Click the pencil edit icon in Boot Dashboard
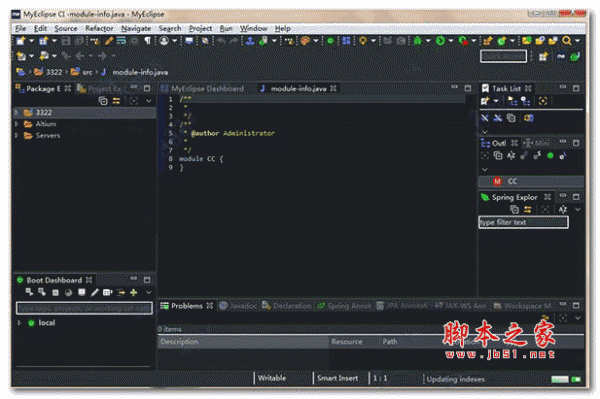This screenshot has width=600, height=399. pyautogui.click(x=95, y=293)
